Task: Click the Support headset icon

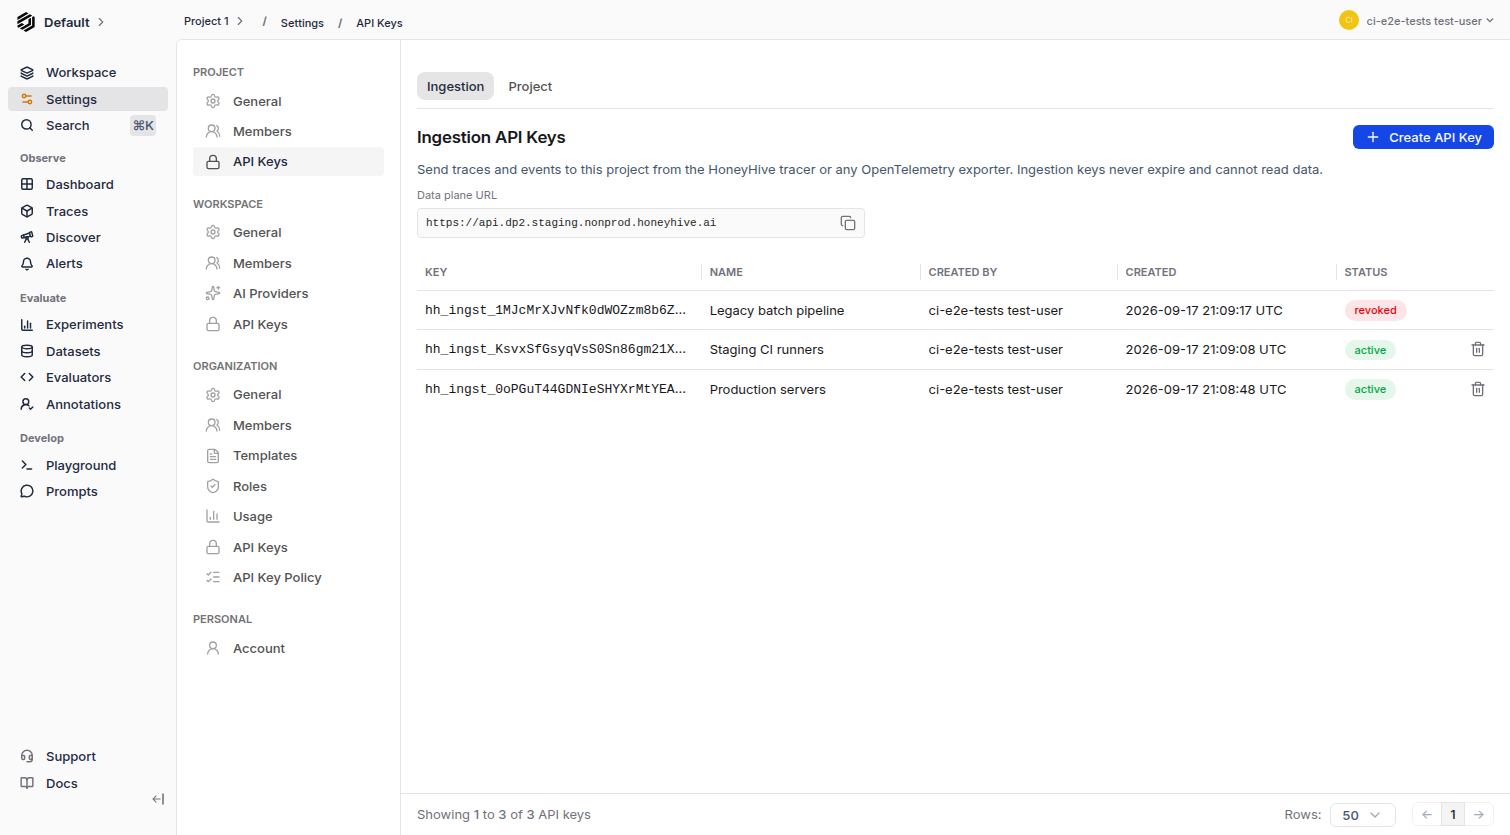Action: click(x=27, y=757)
